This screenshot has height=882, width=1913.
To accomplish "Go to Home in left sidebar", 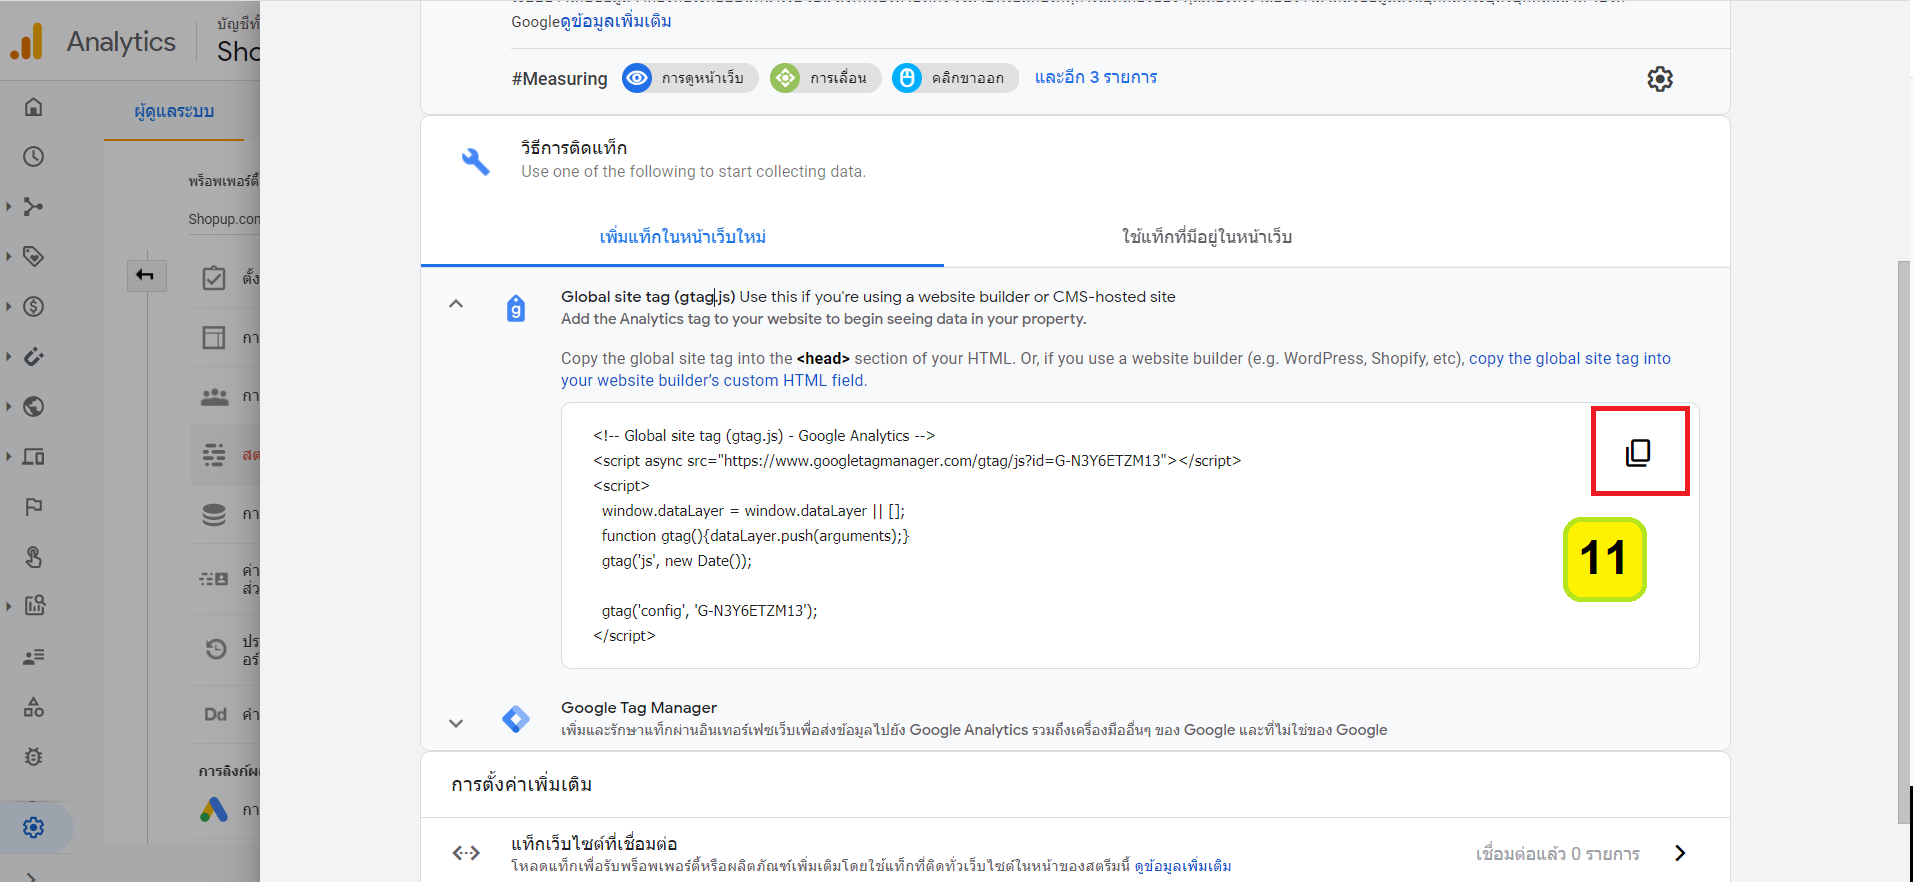I will coord(34,107).
